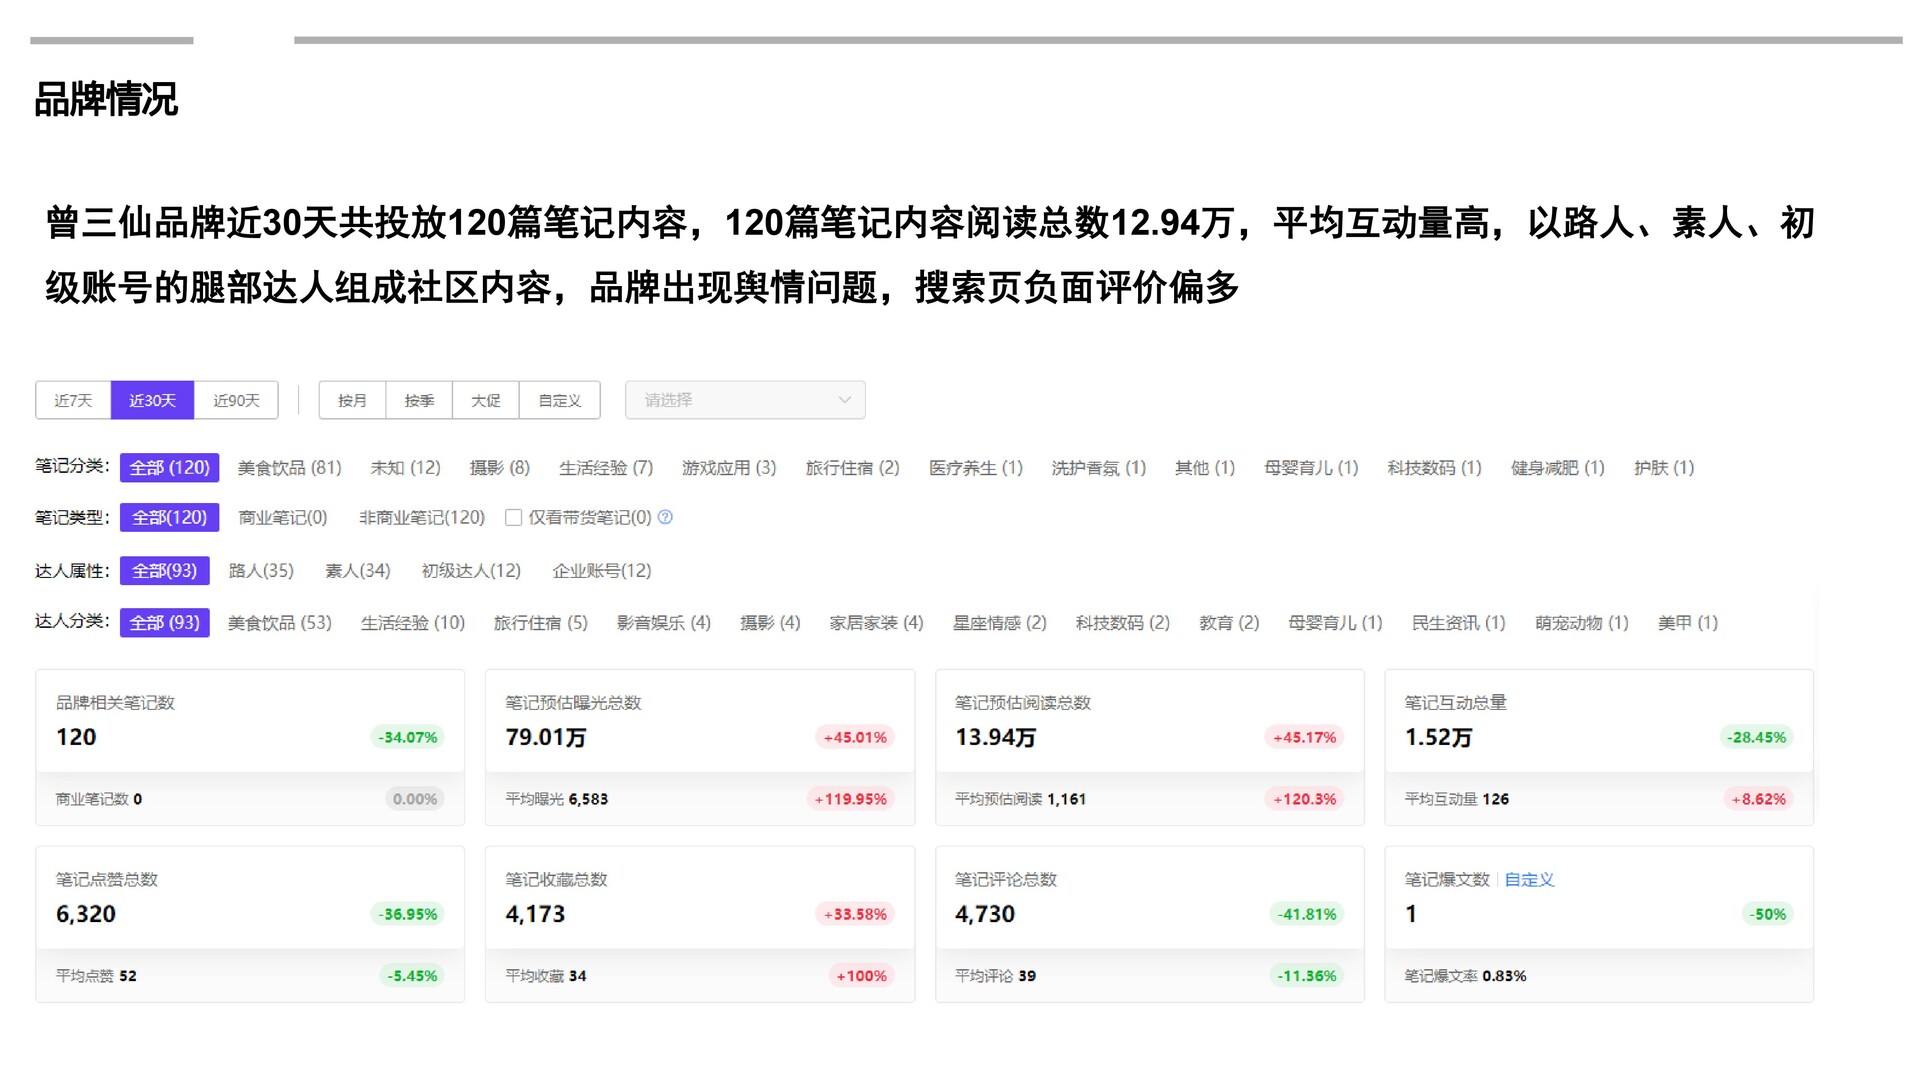This screenshot has height=1080, width=1920.
Task: Filter creator category 民生资讯 (1)
Action: tap(1458, 623)
